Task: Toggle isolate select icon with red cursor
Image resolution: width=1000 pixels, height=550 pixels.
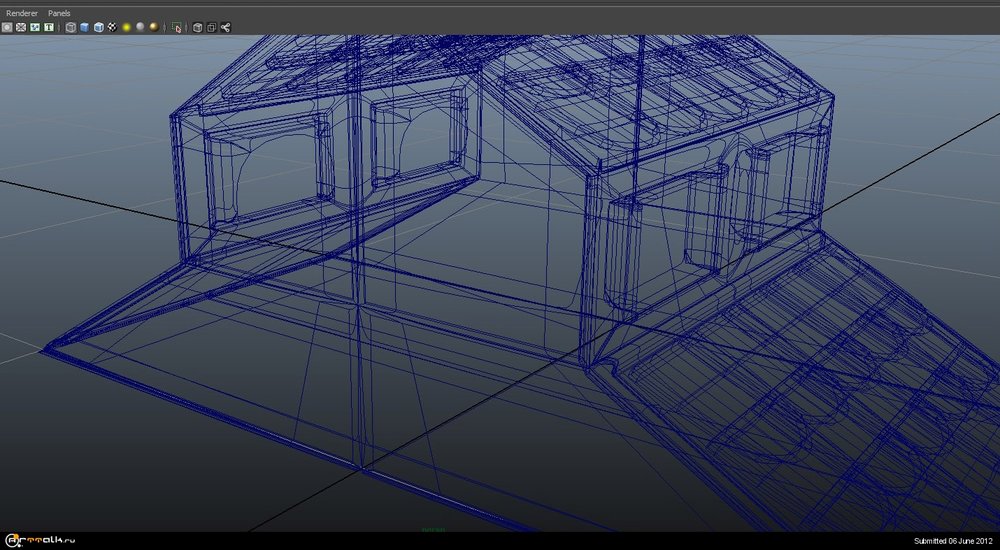Action: (177, 28)
